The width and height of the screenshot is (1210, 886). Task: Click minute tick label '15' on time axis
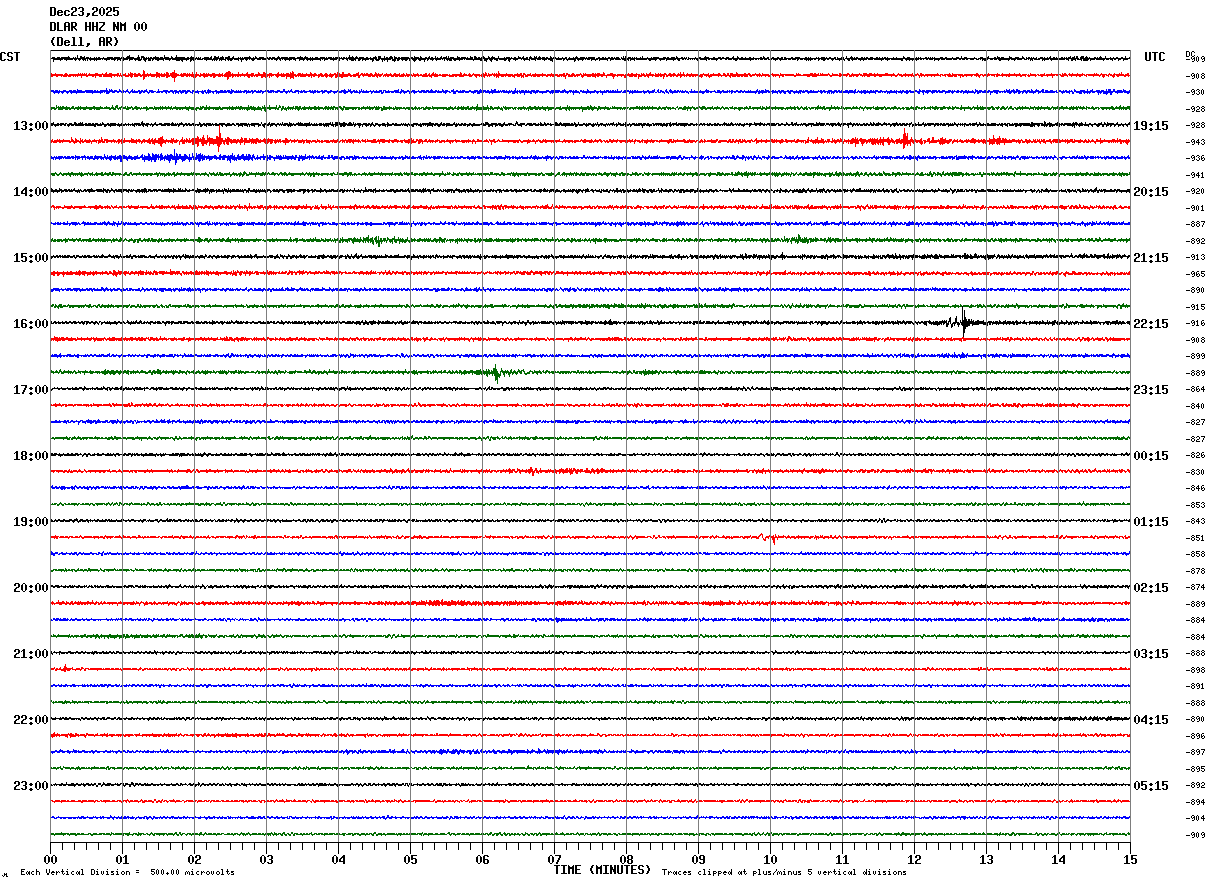click(1130, 859)
